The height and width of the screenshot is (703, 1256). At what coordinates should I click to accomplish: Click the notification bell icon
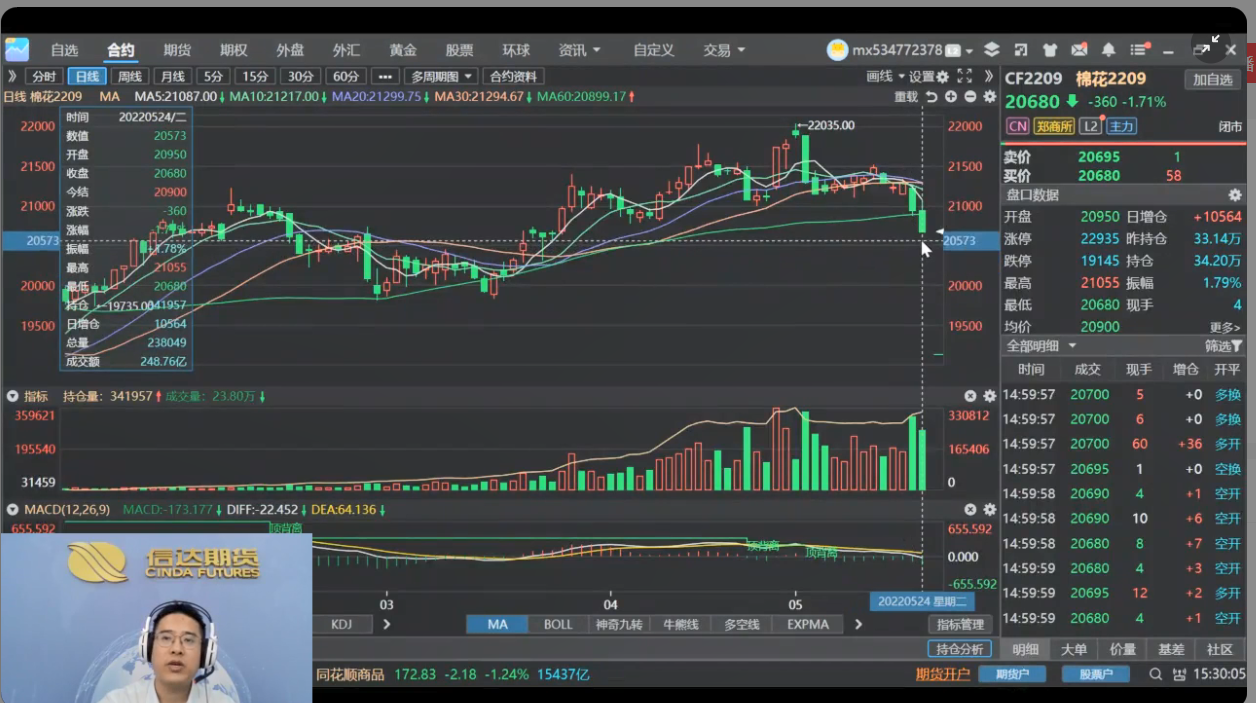(x=1108, y=50)
